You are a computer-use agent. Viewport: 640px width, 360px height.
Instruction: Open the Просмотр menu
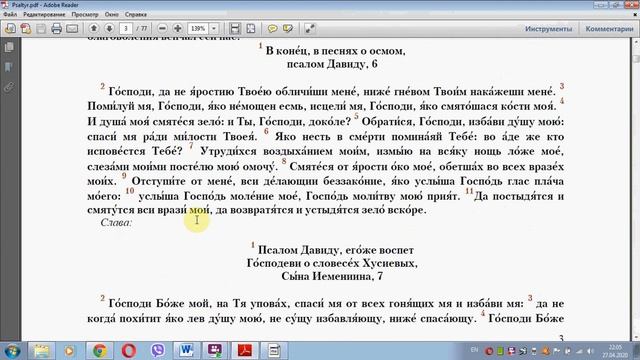85,14
